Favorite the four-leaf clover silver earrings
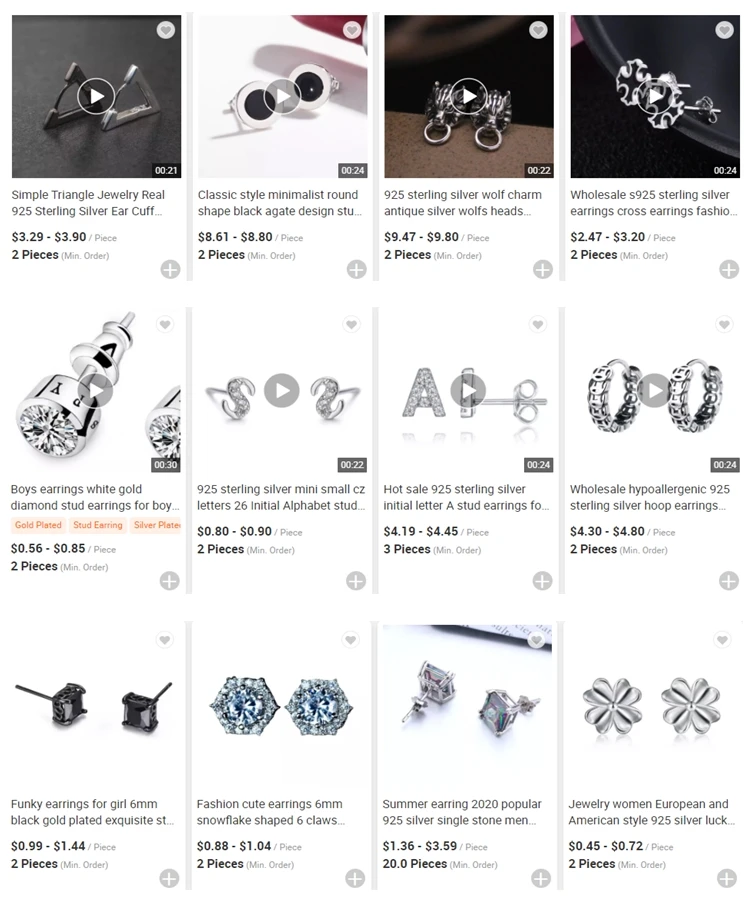 pyautogui.click(x=723, y=639)
